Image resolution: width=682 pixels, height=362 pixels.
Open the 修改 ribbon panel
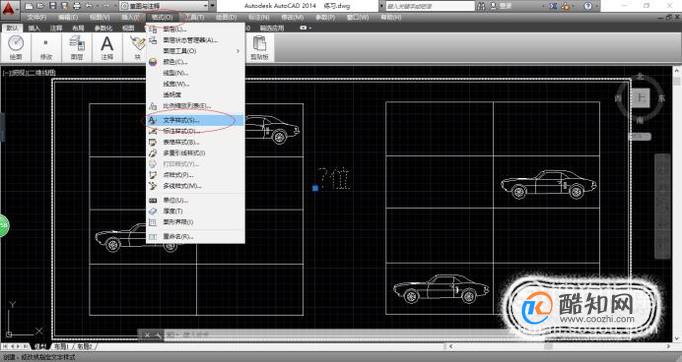tap(46, 47)
